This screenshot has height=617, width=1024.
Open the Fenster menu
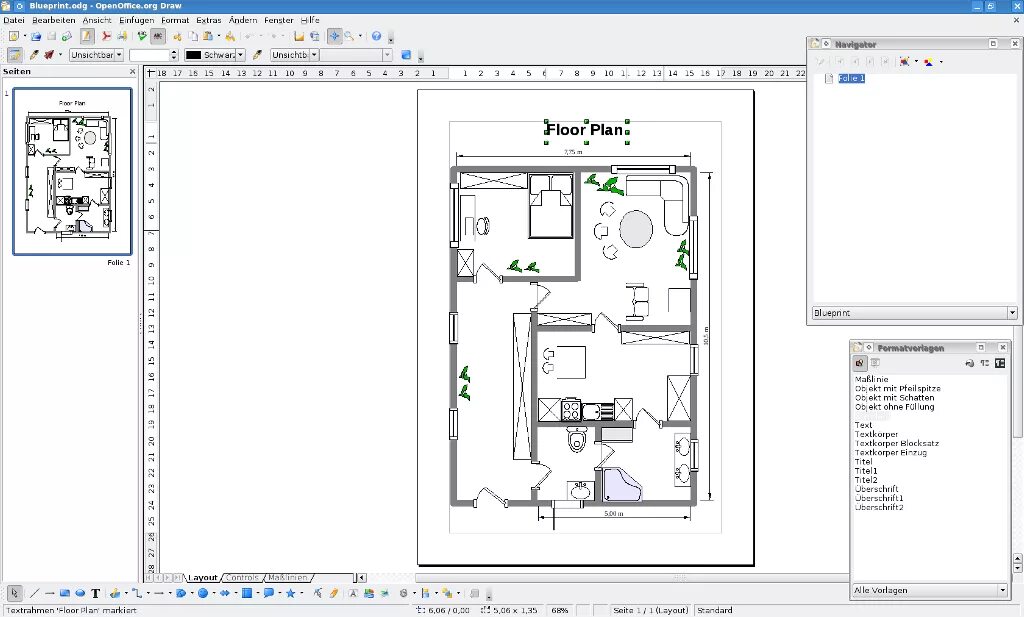[279, 20]
